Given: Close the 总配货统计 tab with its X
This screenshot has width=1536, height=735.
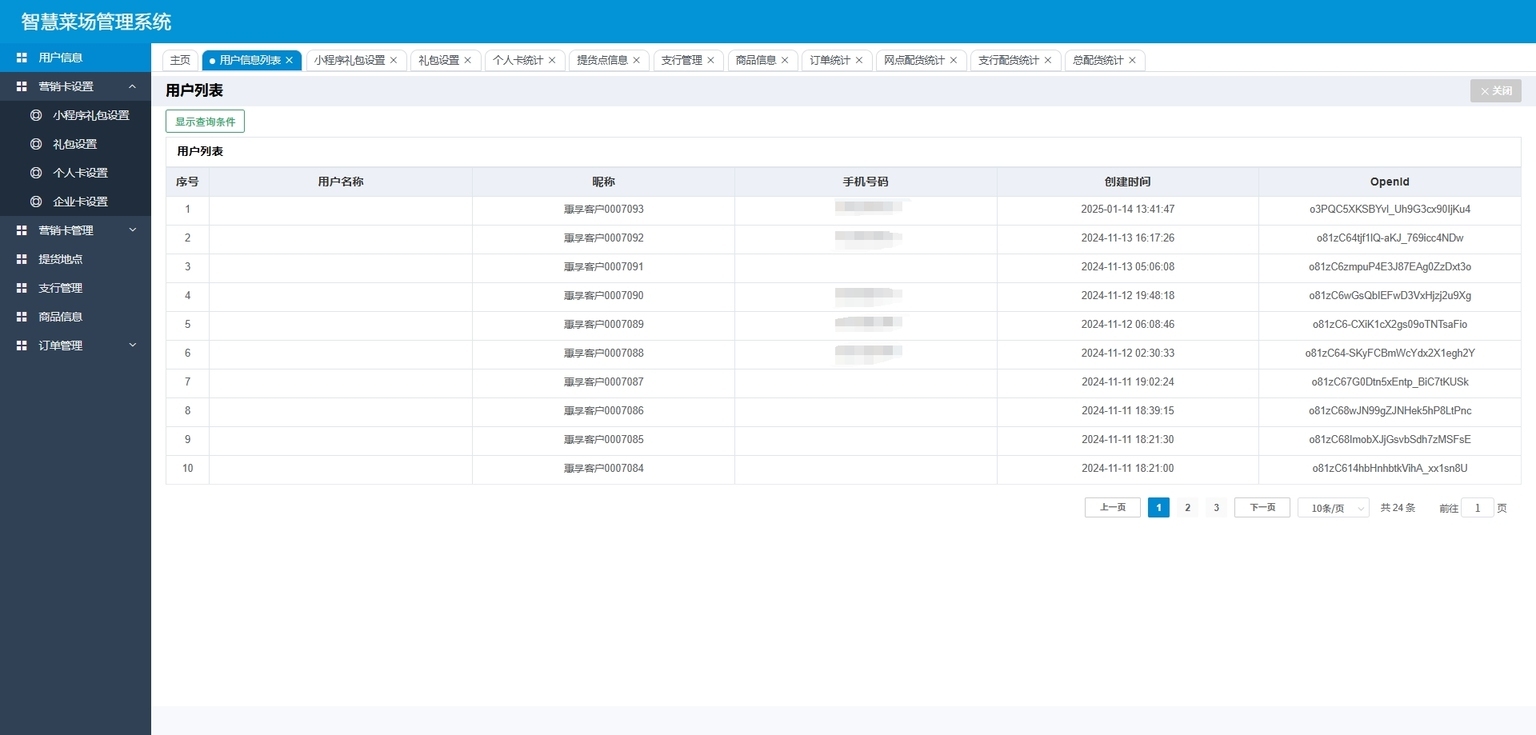Looking at the screenshot, I should [1132, 61].
